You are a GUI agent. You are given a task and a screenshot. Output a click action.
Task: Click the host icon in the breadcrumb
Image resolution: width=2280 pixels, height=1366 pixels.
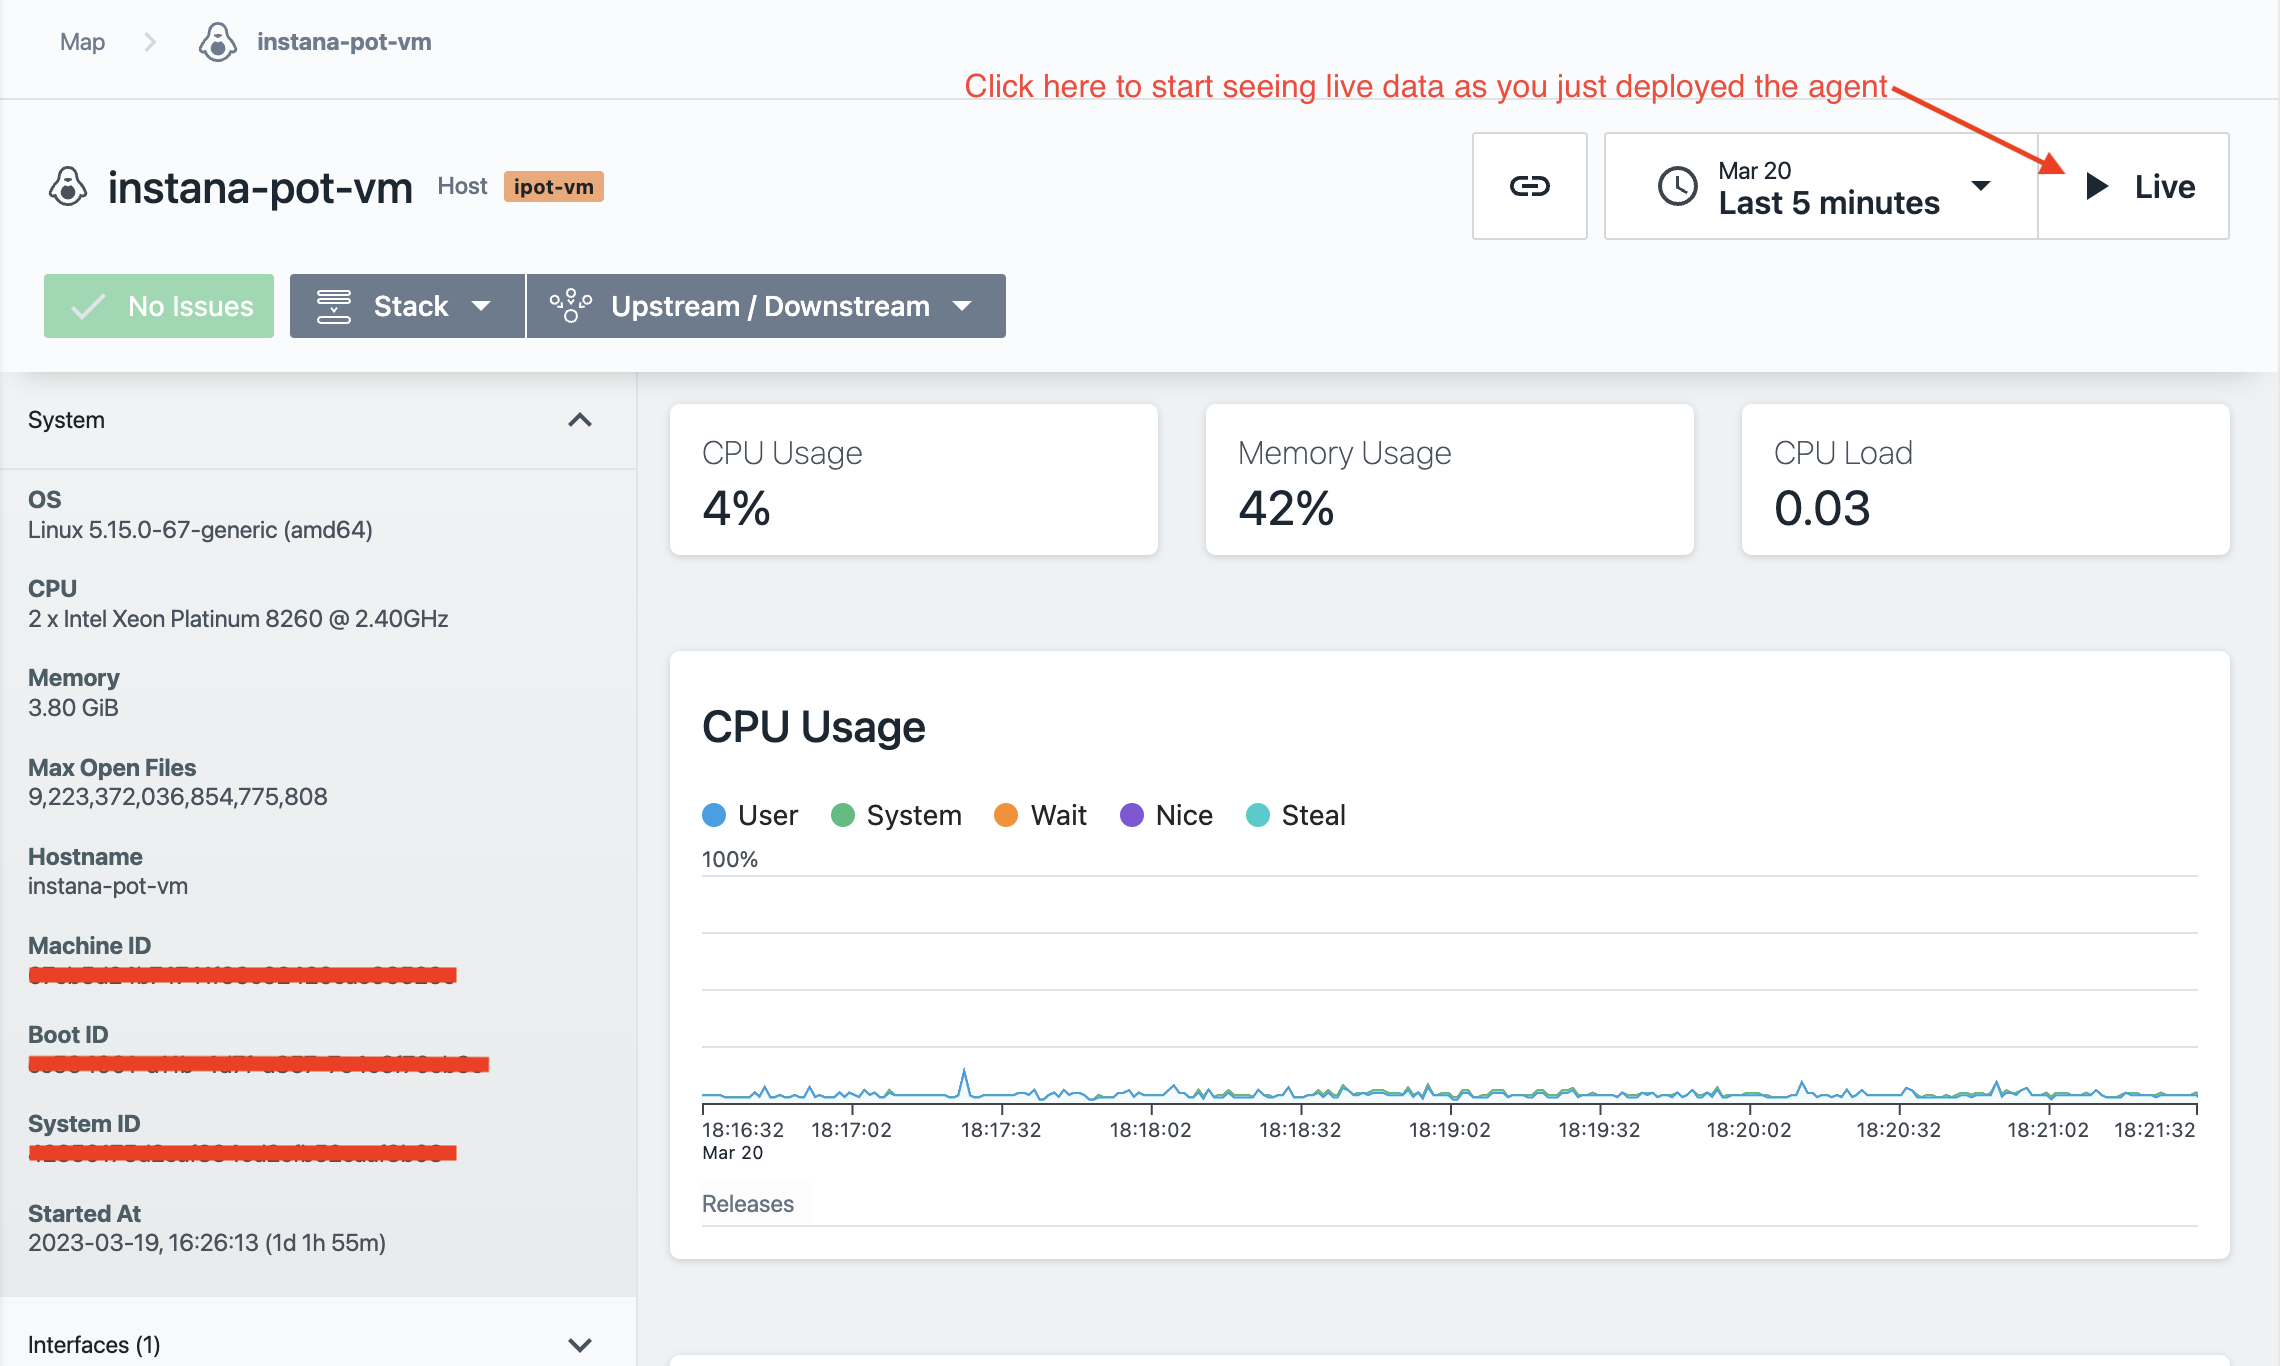click(217, 42)
